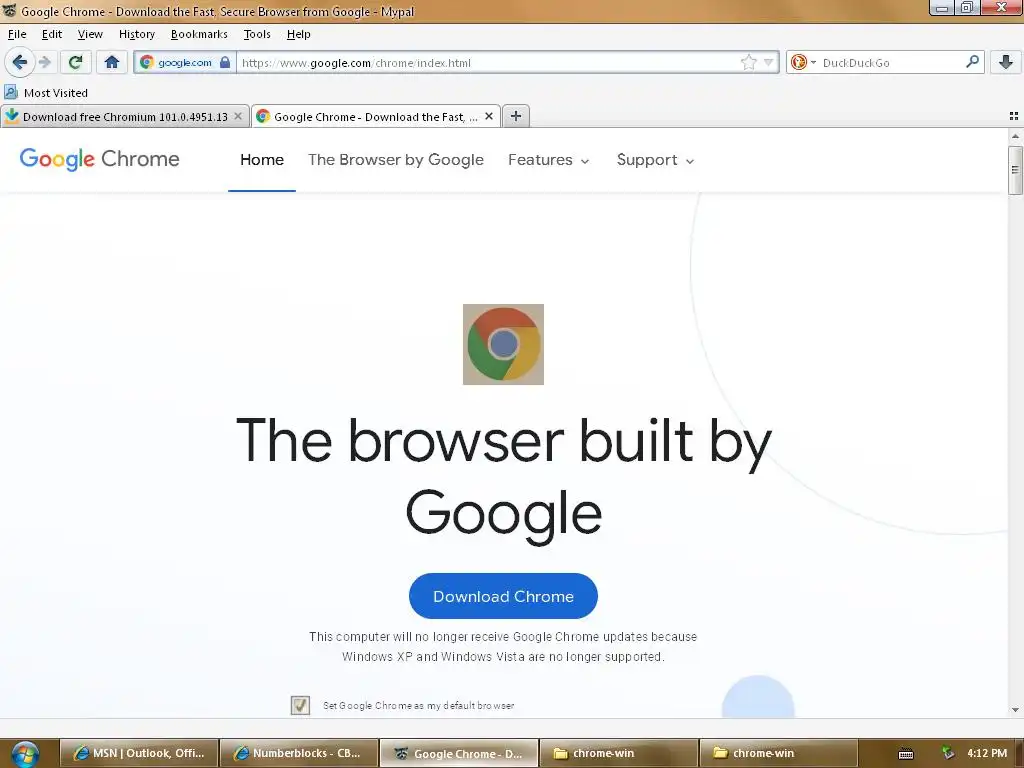Image resolution: width=1024 pixels, height=768 pixels.
Task: Reload the current page
Action: coord(75,63)
